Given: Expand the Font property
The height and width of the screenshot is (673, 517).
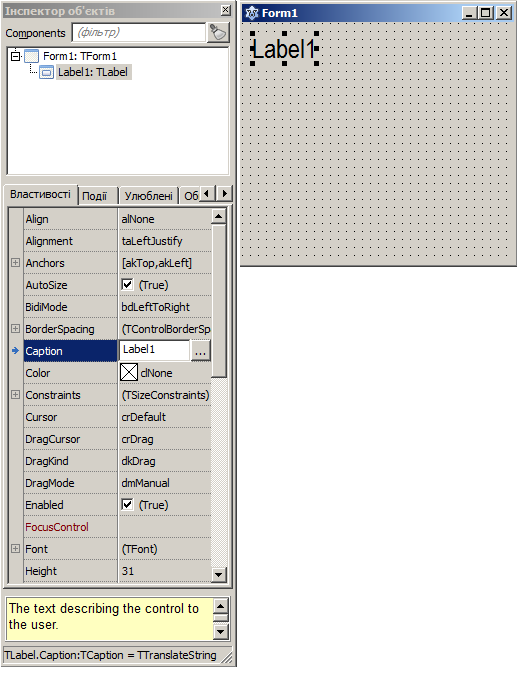Looking at the screenshot, I should [x=15, y=548].
